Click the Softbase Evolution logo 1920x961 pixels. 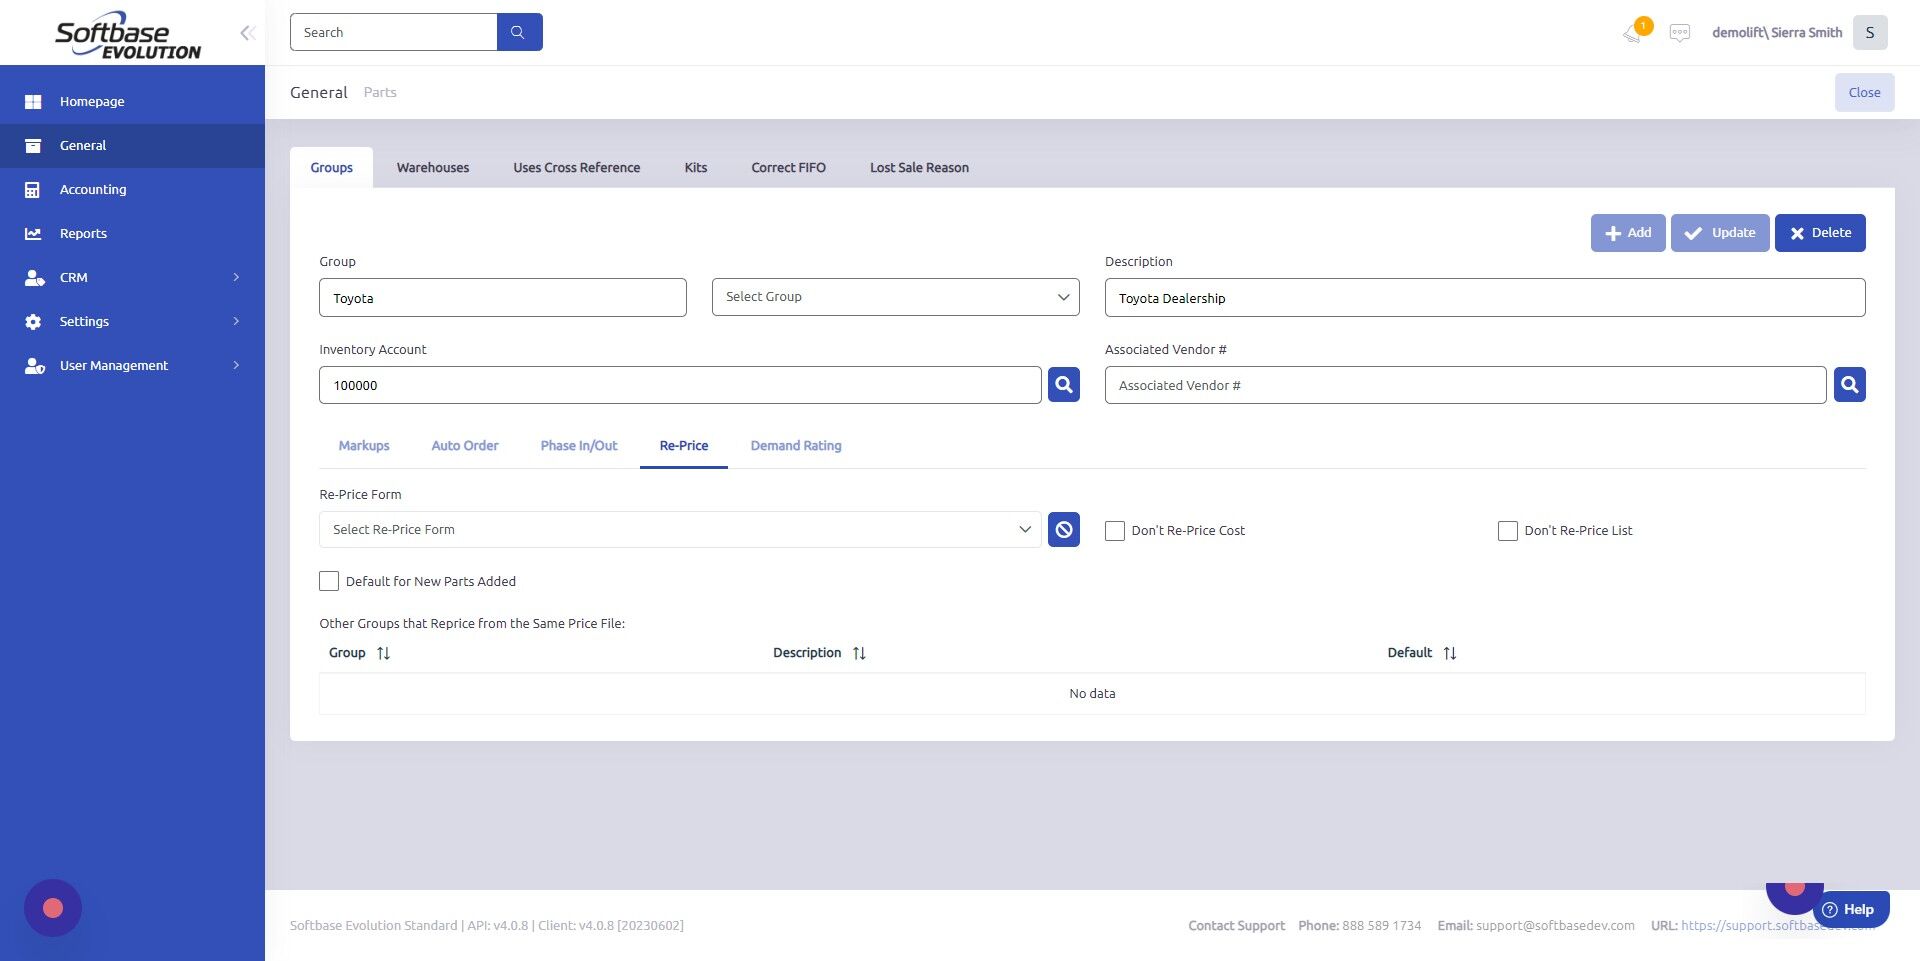point(128,35)
